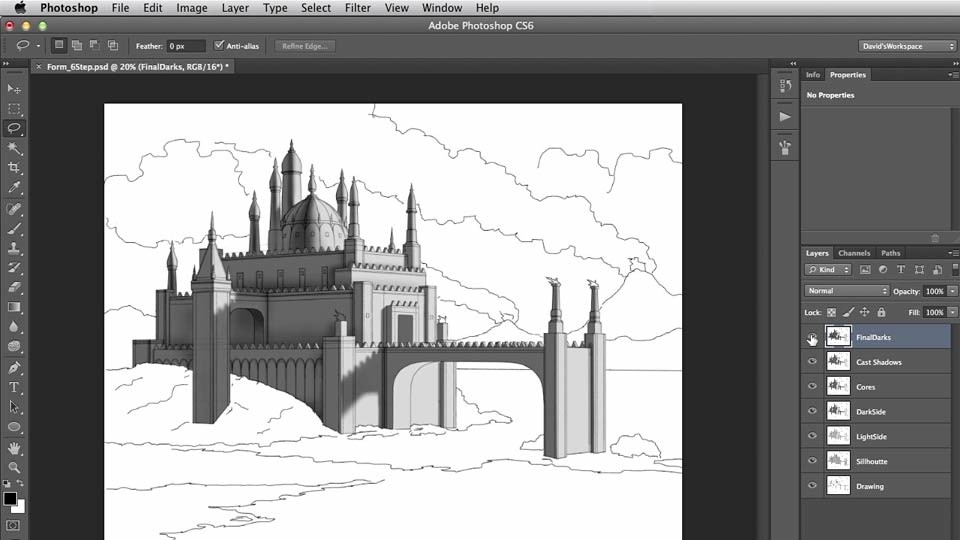Uncheck the Anti-alias checkbox
960x540 pixels.
point(219,45)
